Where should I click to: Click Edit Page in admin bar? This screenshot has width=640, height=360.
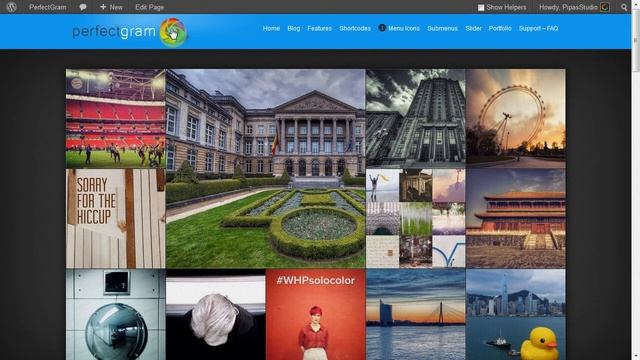pyautogui.click(x=149, y=7)
